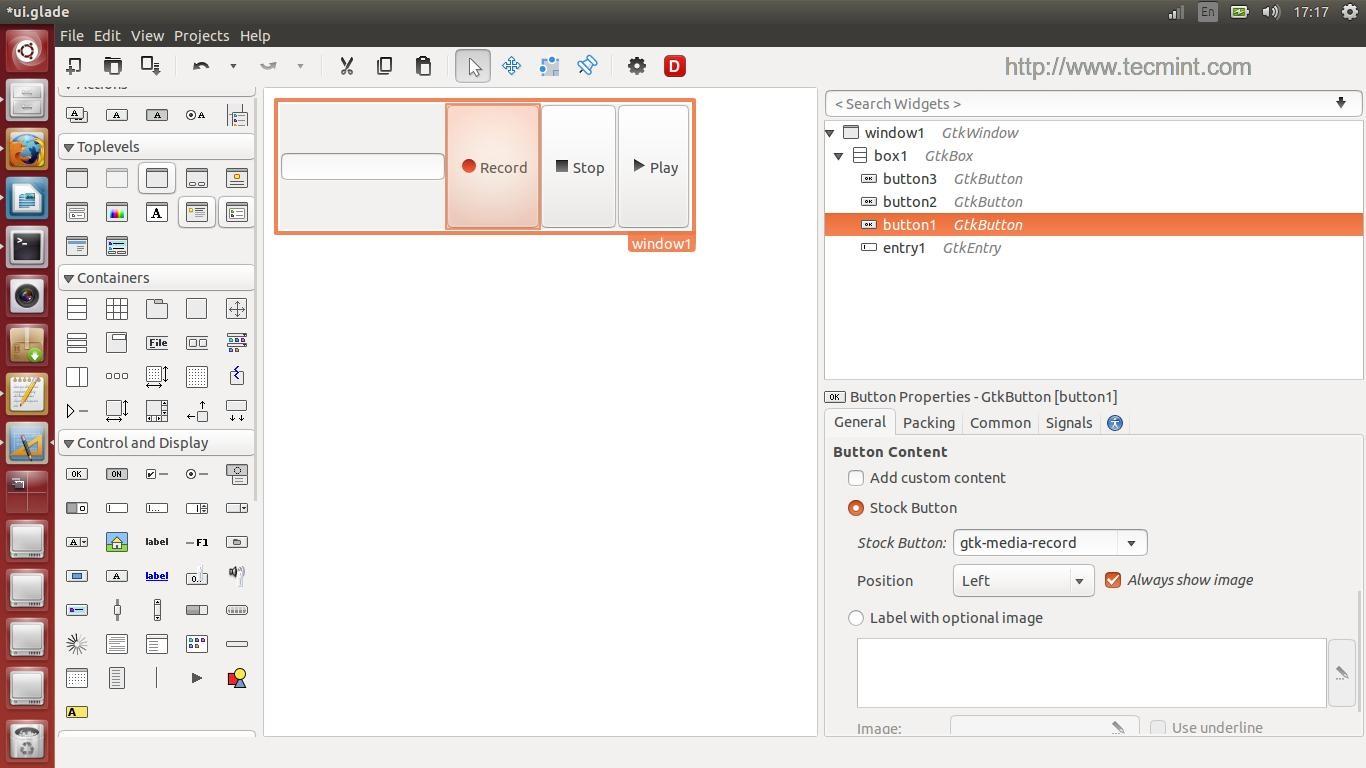Screen dimensions: 1366x768
Task: Choose the Spin Button widget from the palette
Action: pyautogui.click(x=197, y=508)
